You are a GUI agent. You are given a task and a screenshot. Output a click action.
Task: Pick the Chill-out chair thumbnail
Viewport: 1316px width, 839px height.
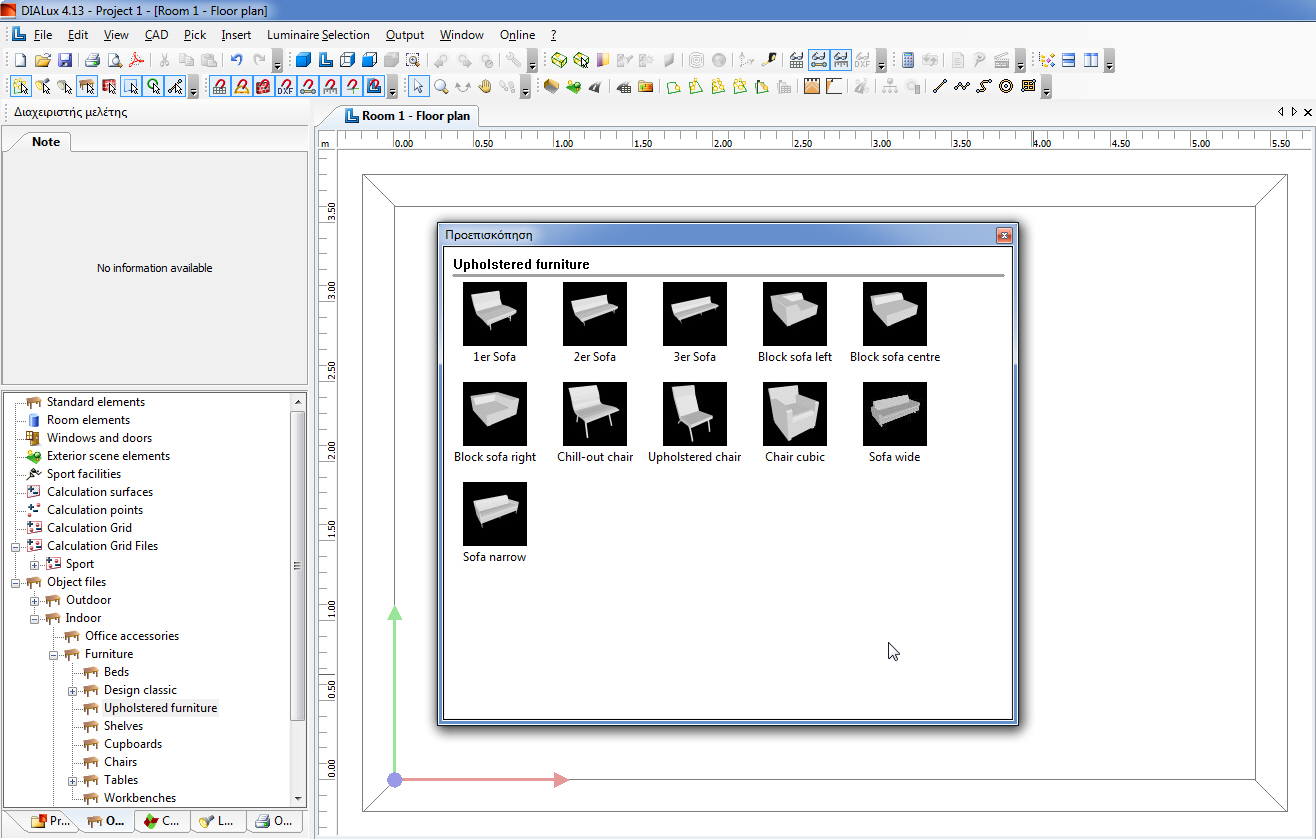point(595,414)
